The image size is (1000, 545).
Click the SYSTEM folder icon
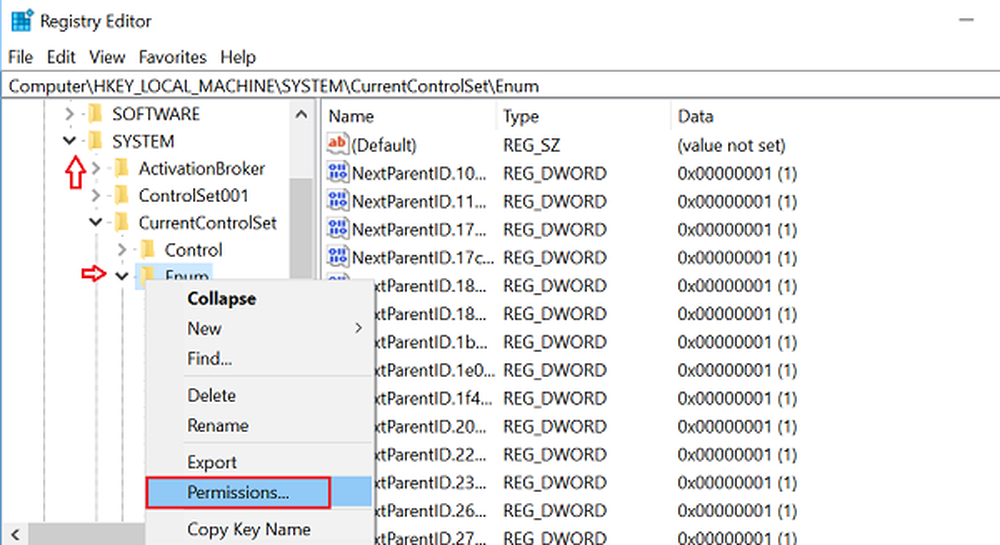click(x=95, y=141)
